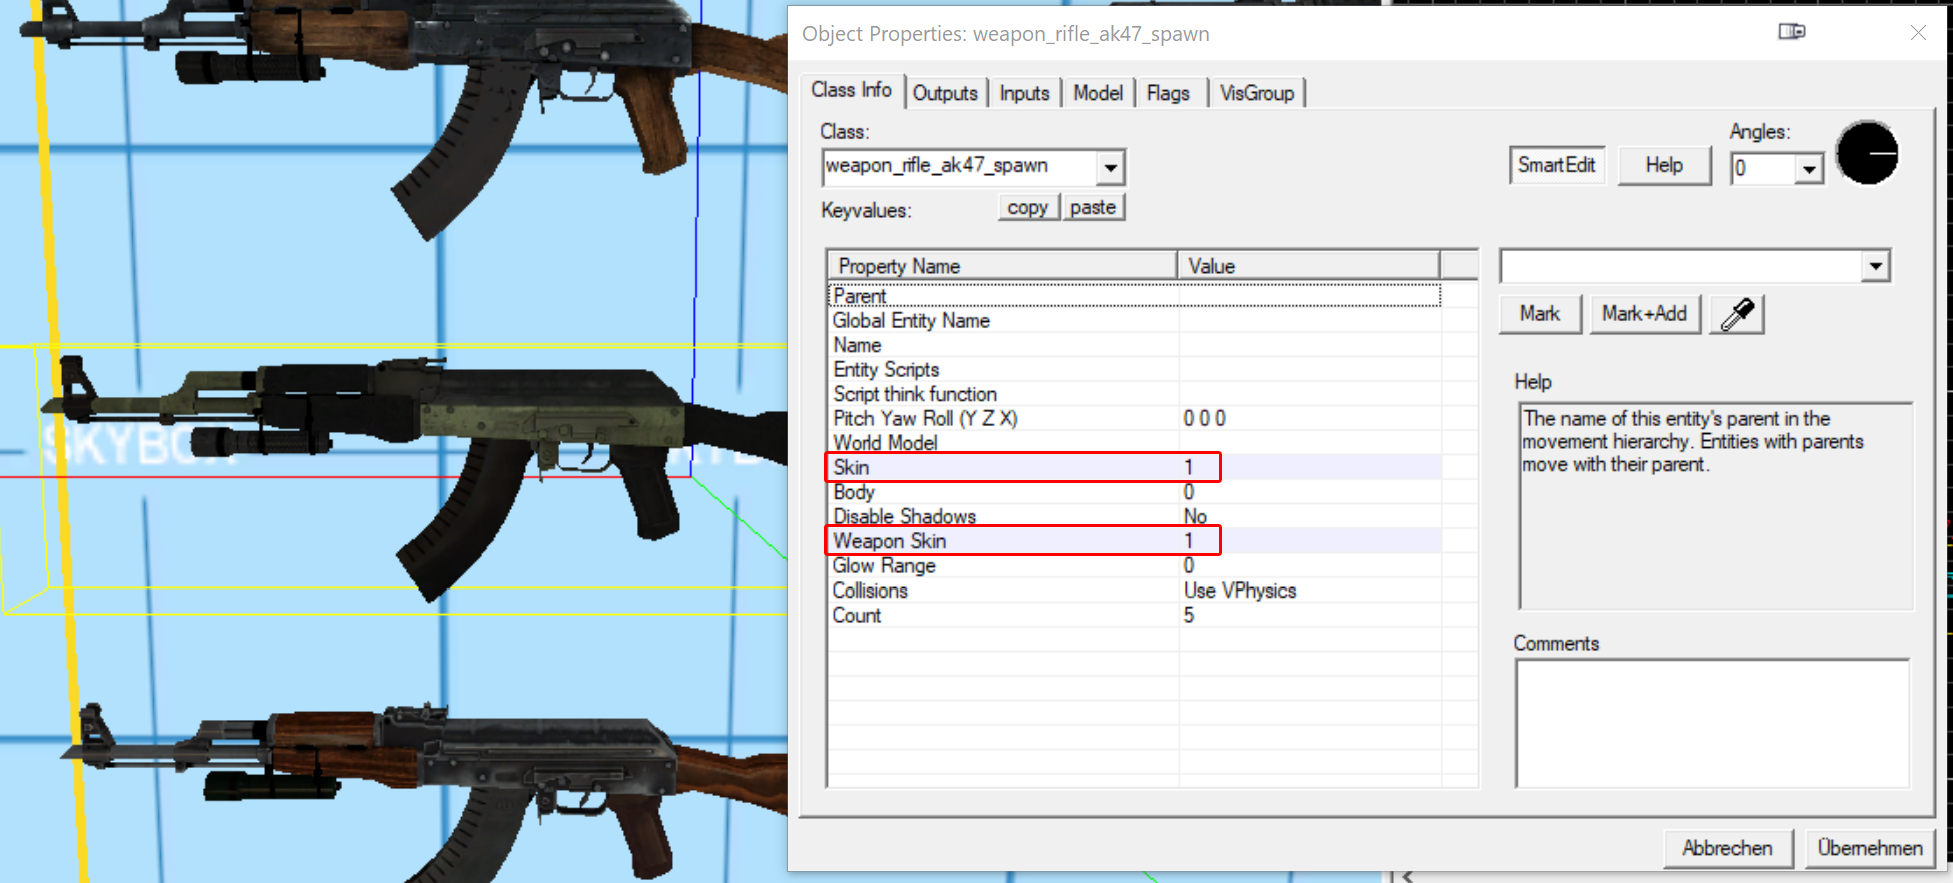The image size is (1953, 883).
Task: Click Übernehmen to apply changes
Action: (x=1870, y=848)
